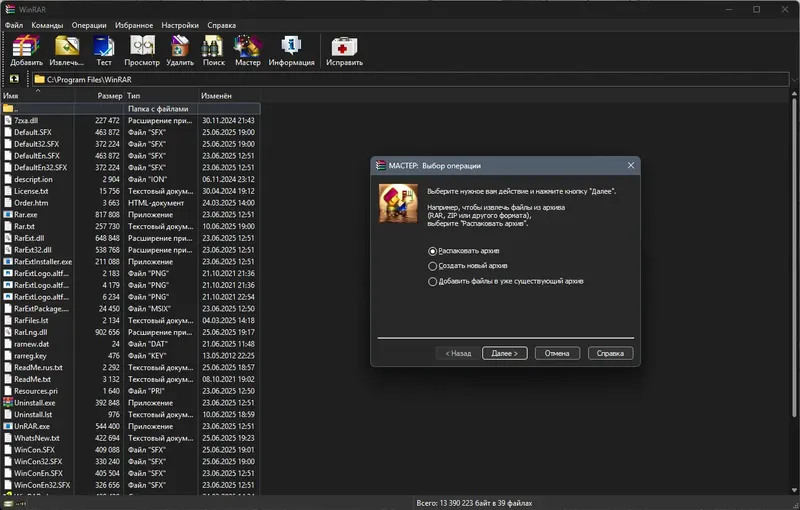Screen dimensions: 800x510
Task: Click the 7zxa.dll file icon
Action: coord(8,120)
